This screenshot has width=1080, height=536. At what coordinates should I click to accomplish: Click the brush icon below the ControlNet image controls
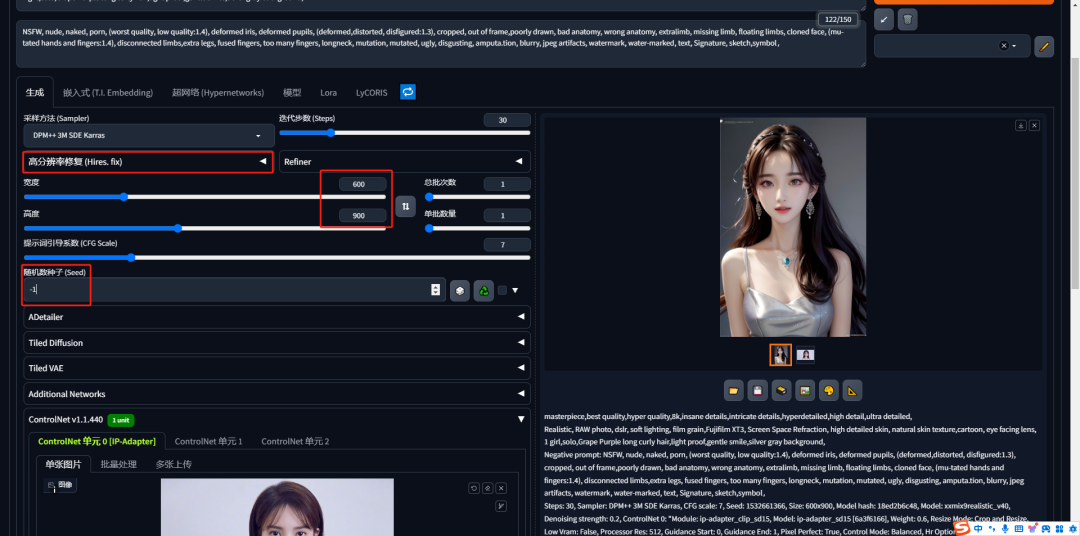tap(501, 506)
